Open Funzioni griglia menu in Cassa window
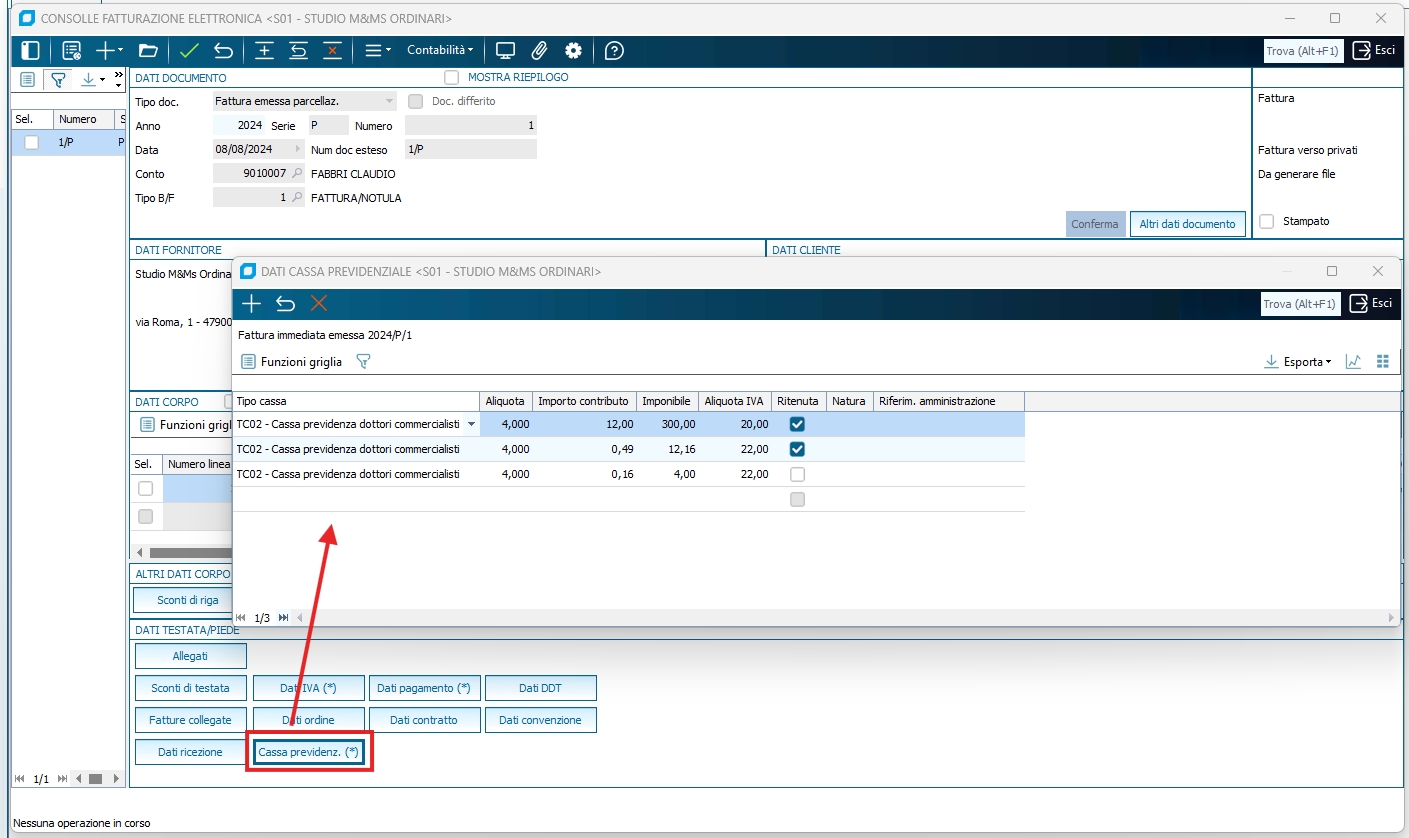Image resolution: width=1409 pixels, height=838 pixels. point(291,362)
